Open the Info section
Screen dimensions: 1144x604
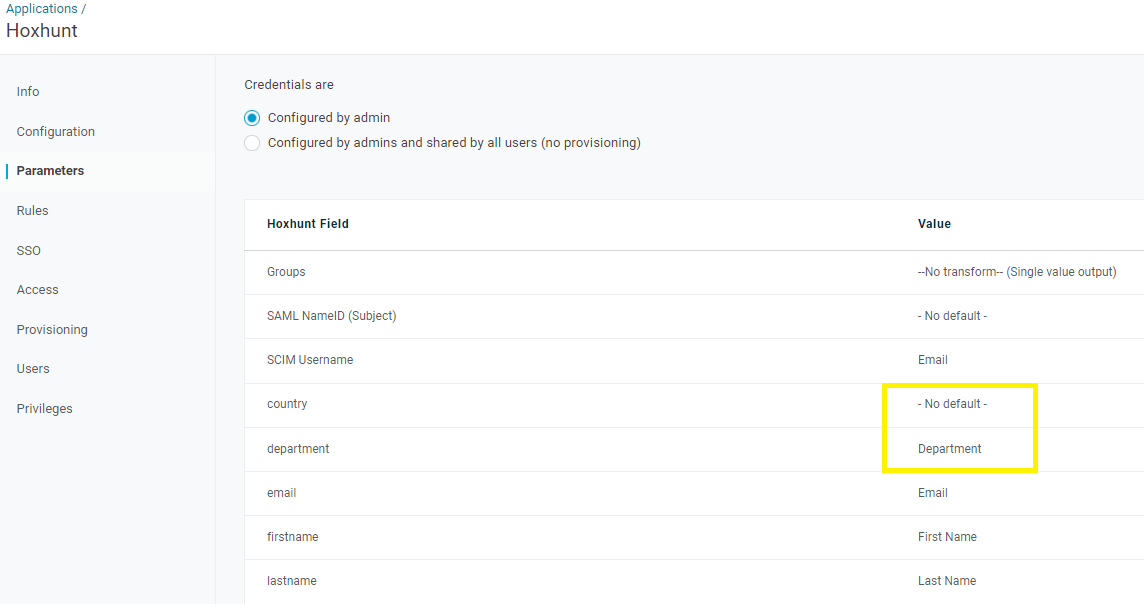pyautogui.click(x=28, y=91)
